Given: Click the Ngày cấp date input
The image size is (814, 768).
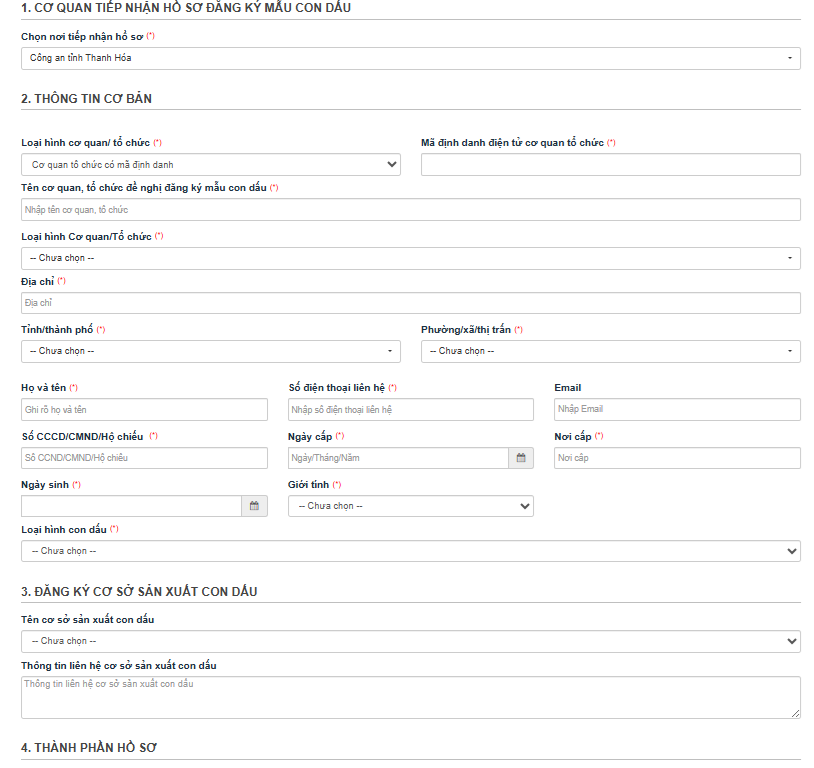Looking at the screenshot, I should coord(397,458).
